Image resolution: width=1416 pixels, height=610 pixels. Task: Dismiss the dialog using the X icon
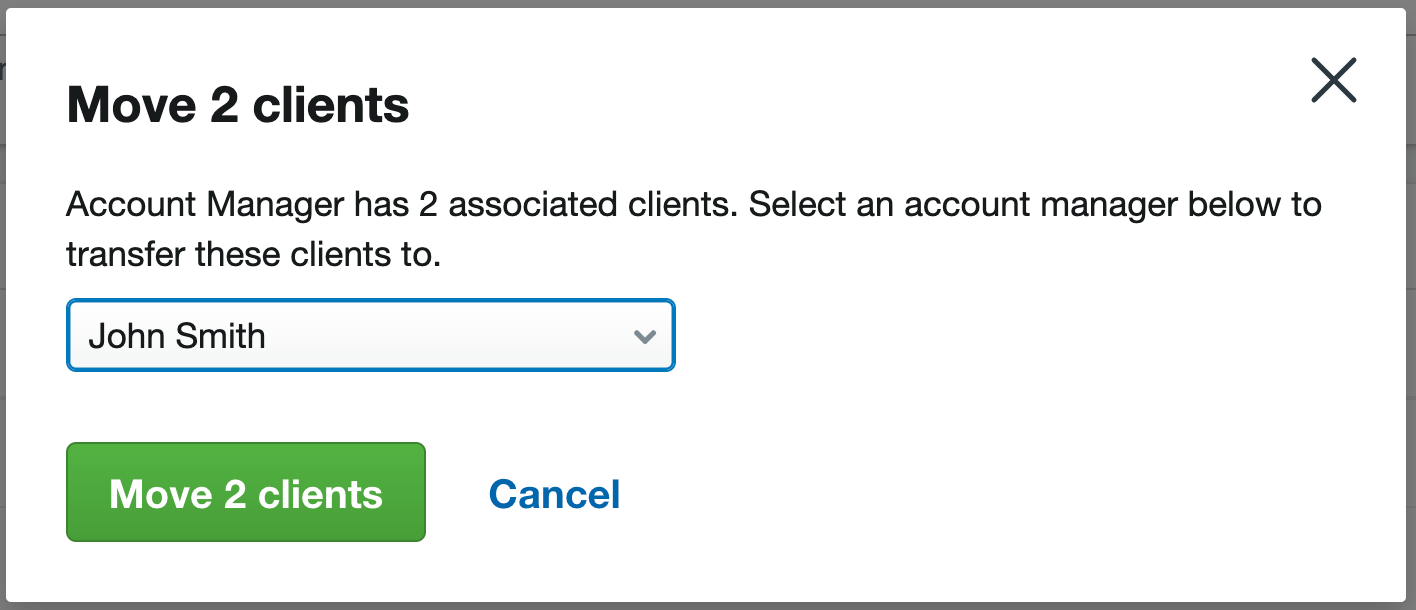pos(1334,80)
